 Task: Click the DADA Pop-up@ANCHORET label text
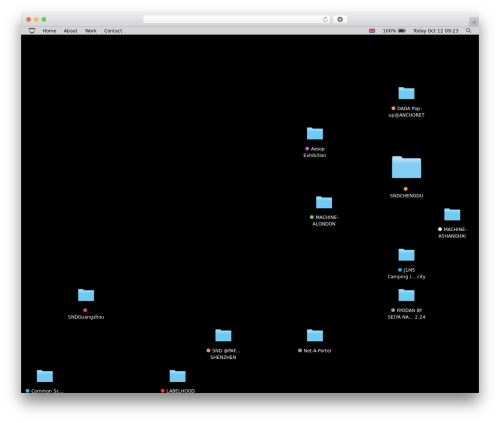tap(407, 112)
